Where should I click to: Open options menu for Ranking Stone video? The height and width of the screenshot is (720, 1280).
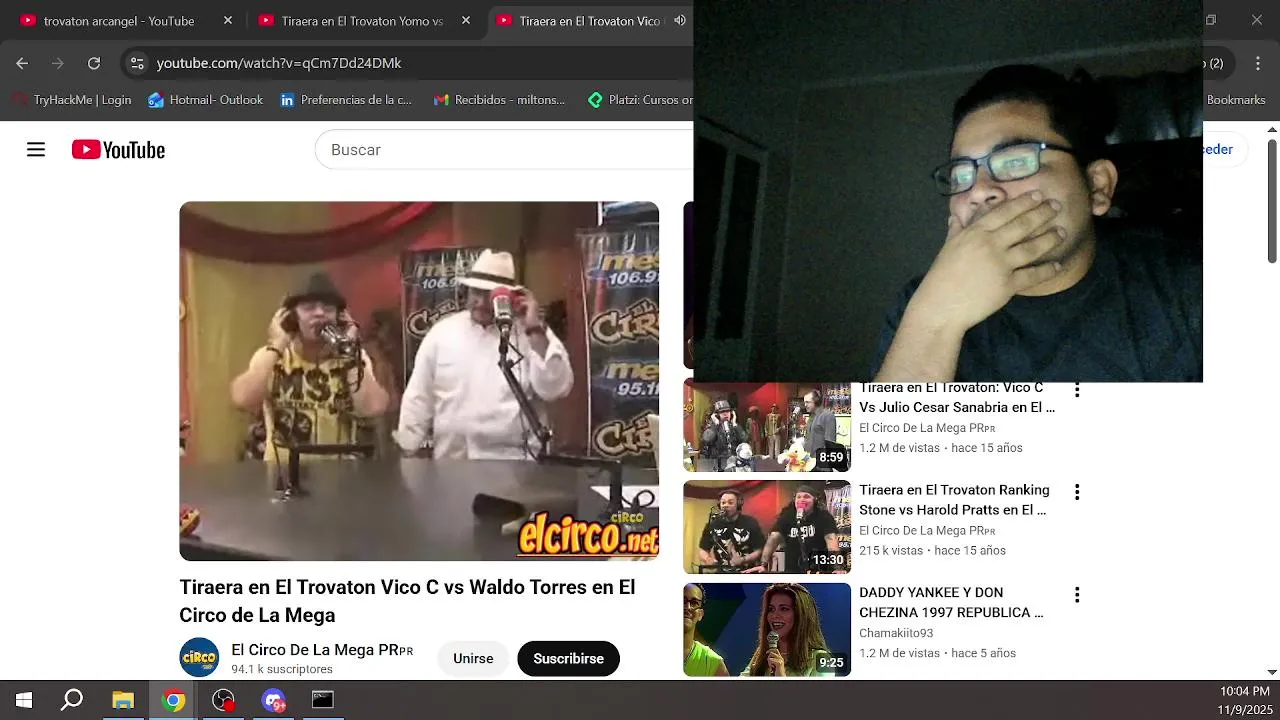1077,492
